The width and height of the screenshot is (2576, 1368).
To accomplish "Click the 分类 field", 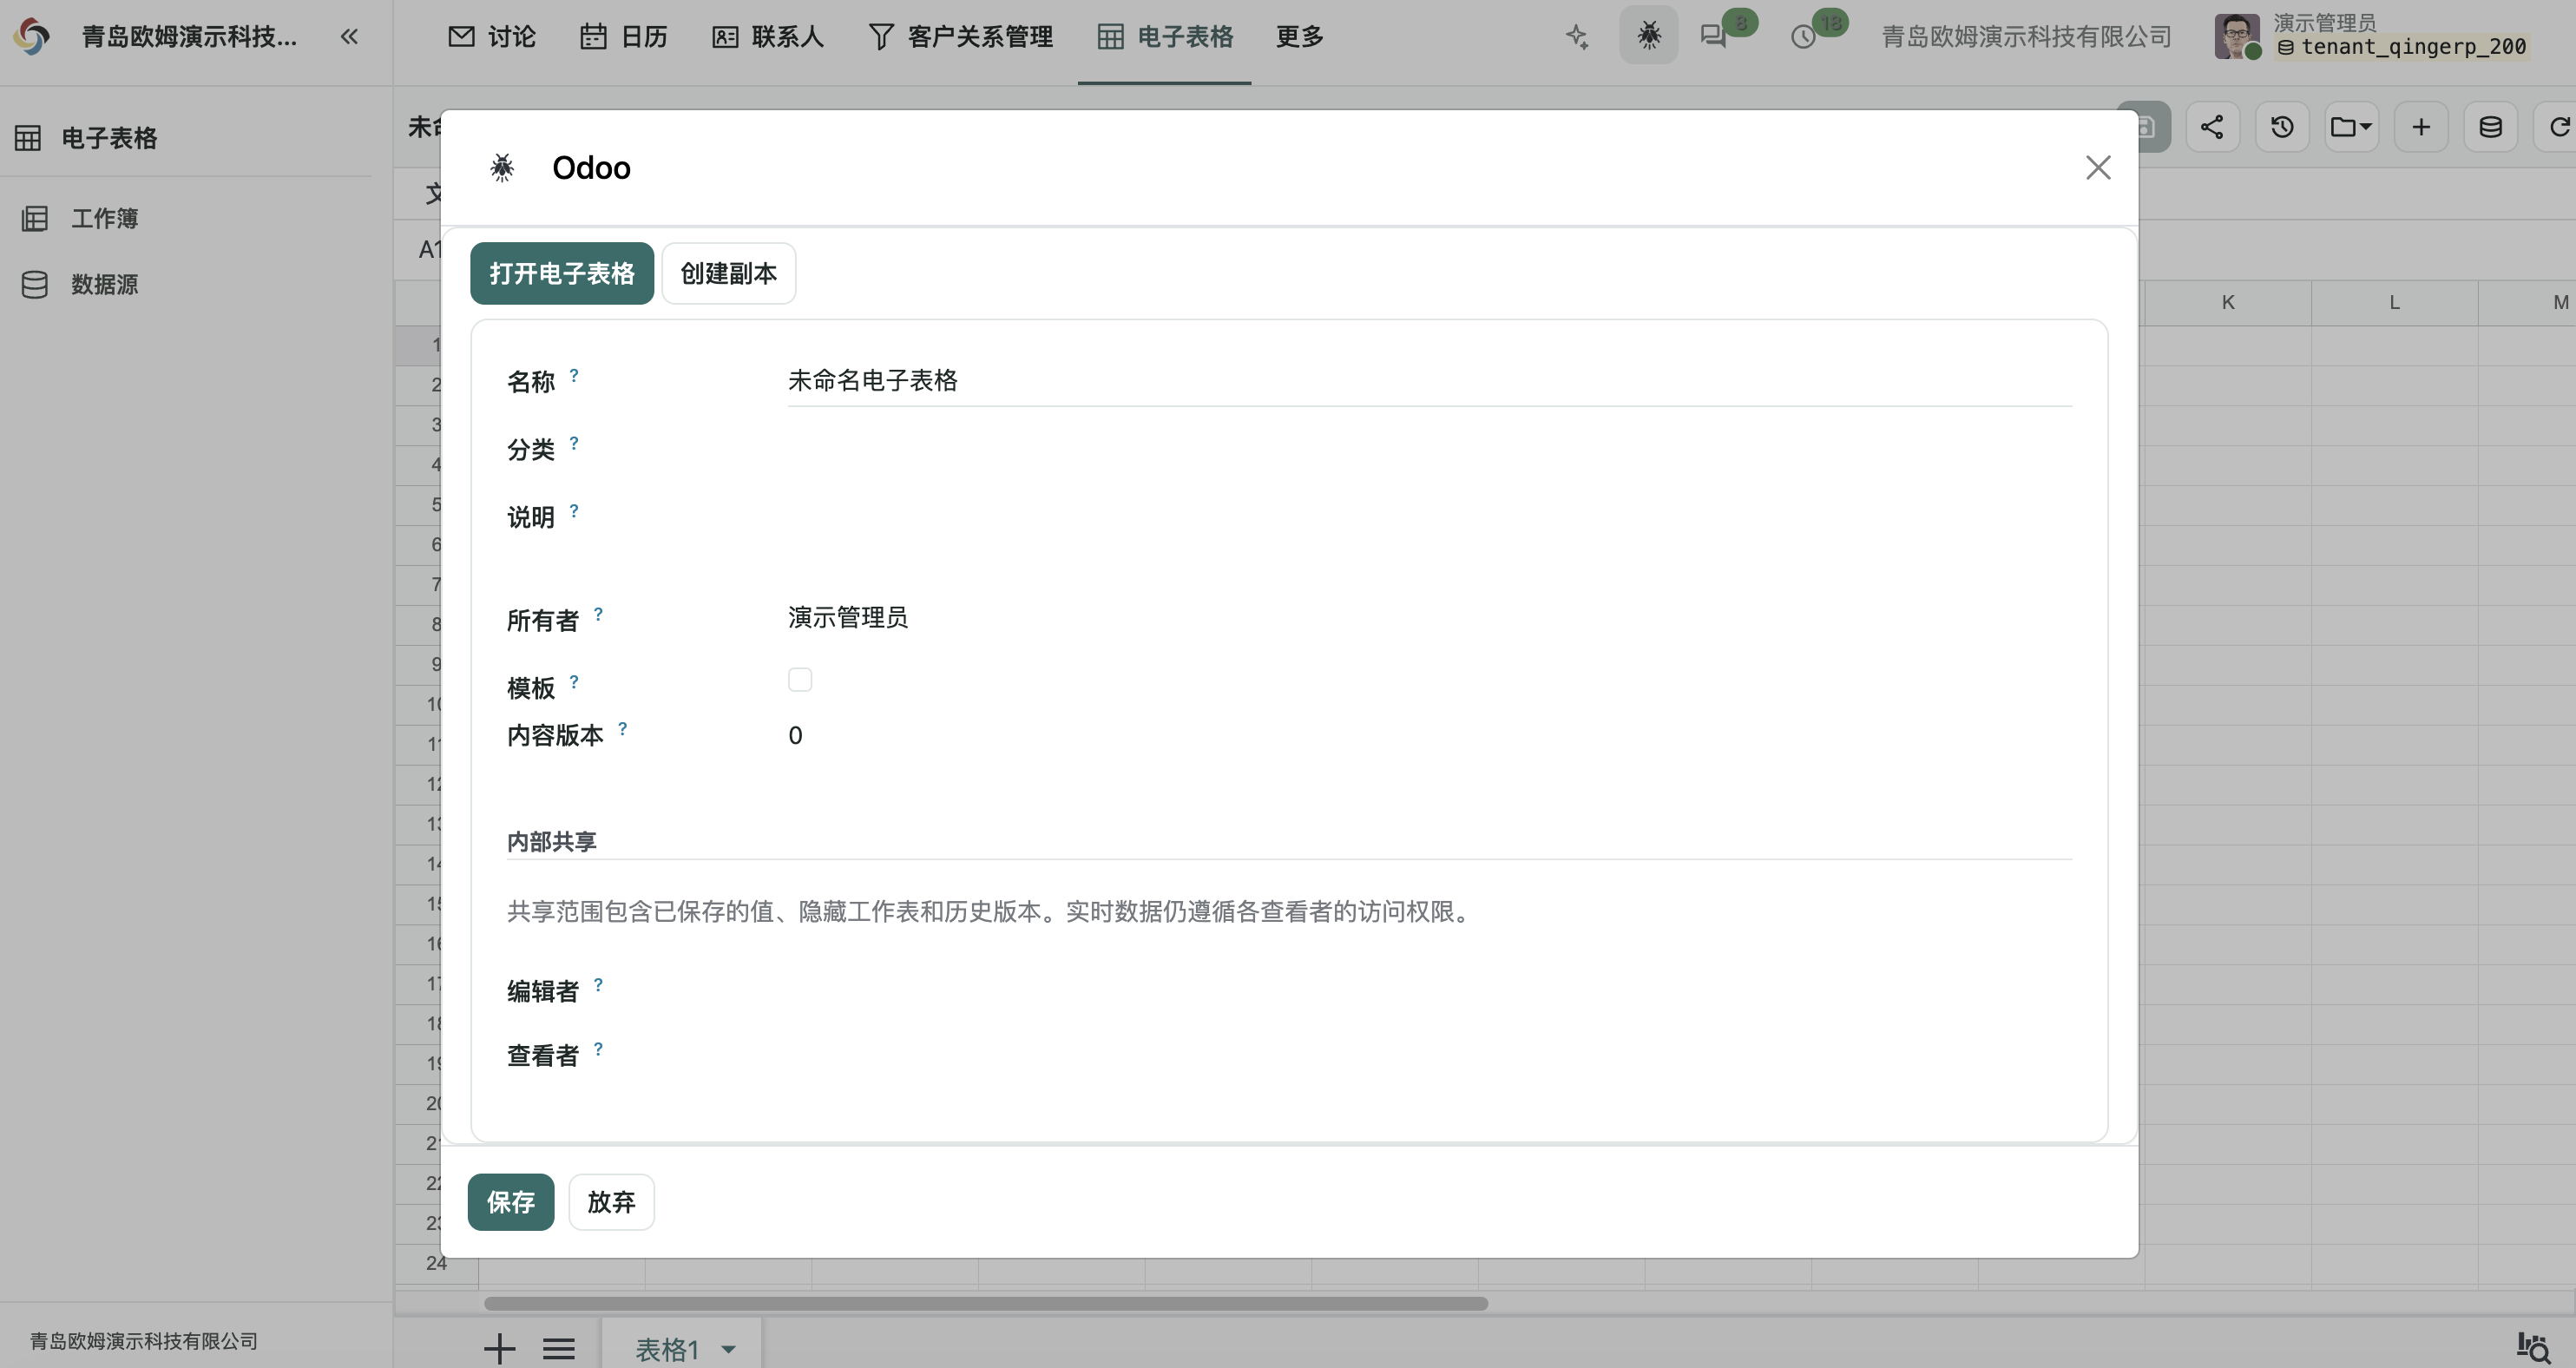I will [1429, 449].
